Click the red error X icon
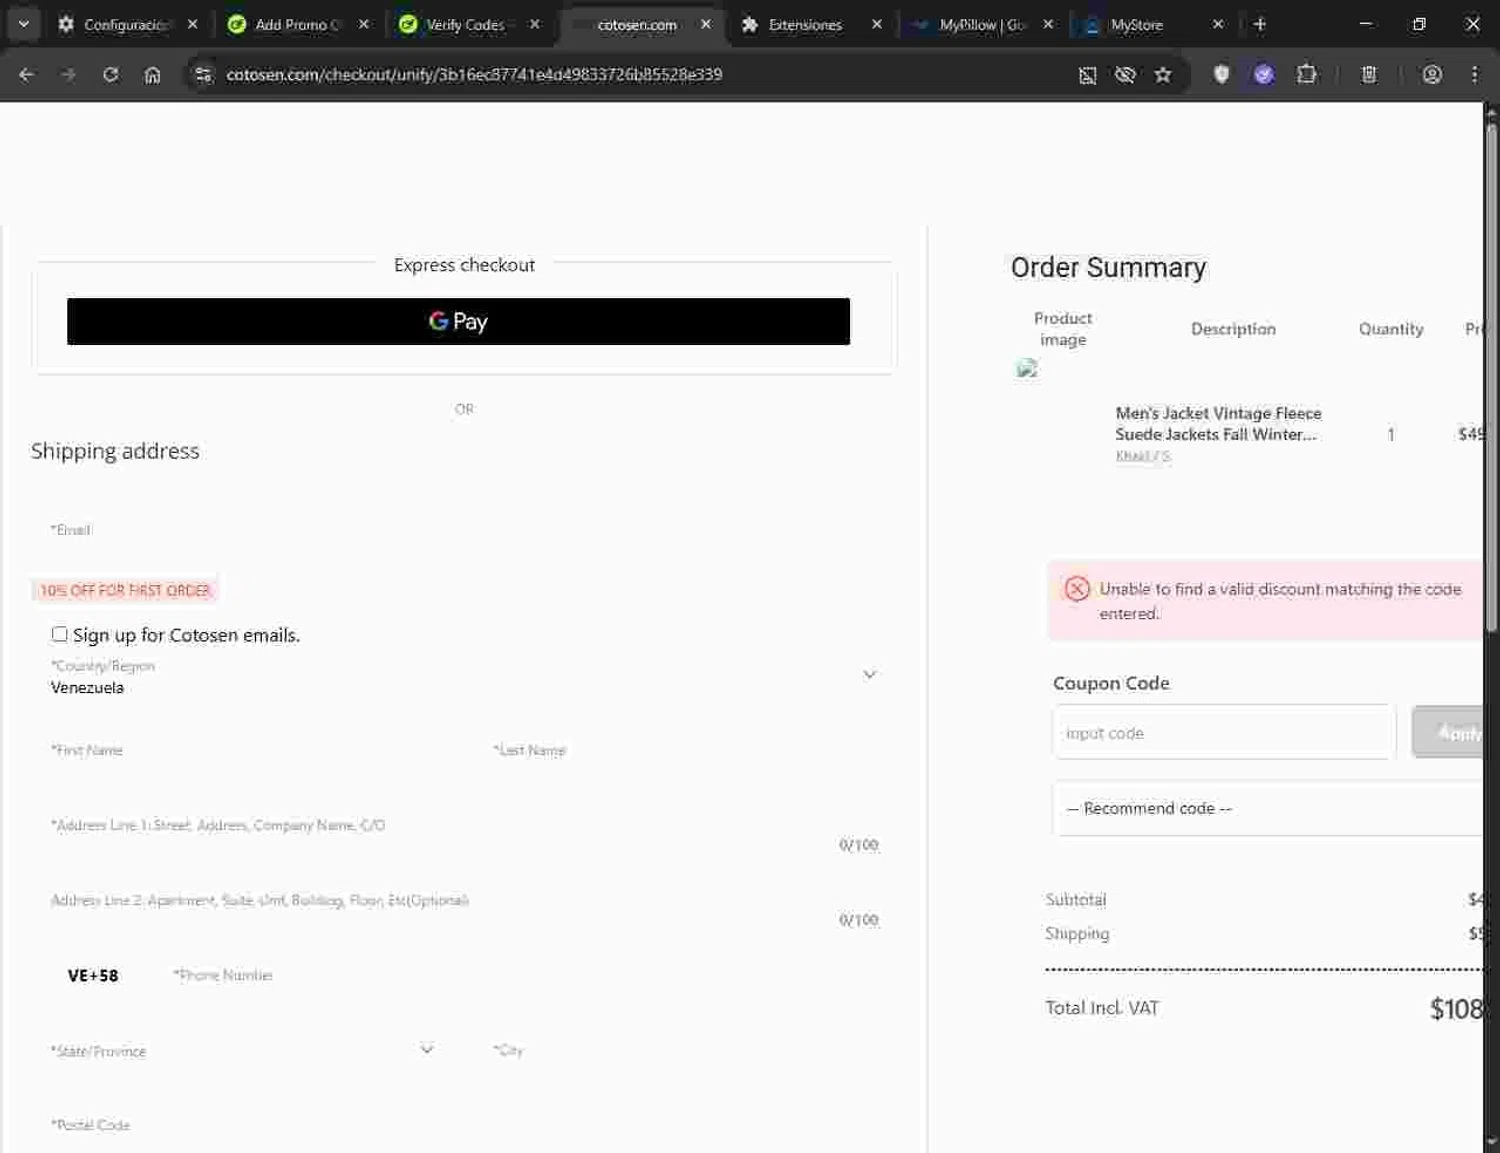 1077,588
